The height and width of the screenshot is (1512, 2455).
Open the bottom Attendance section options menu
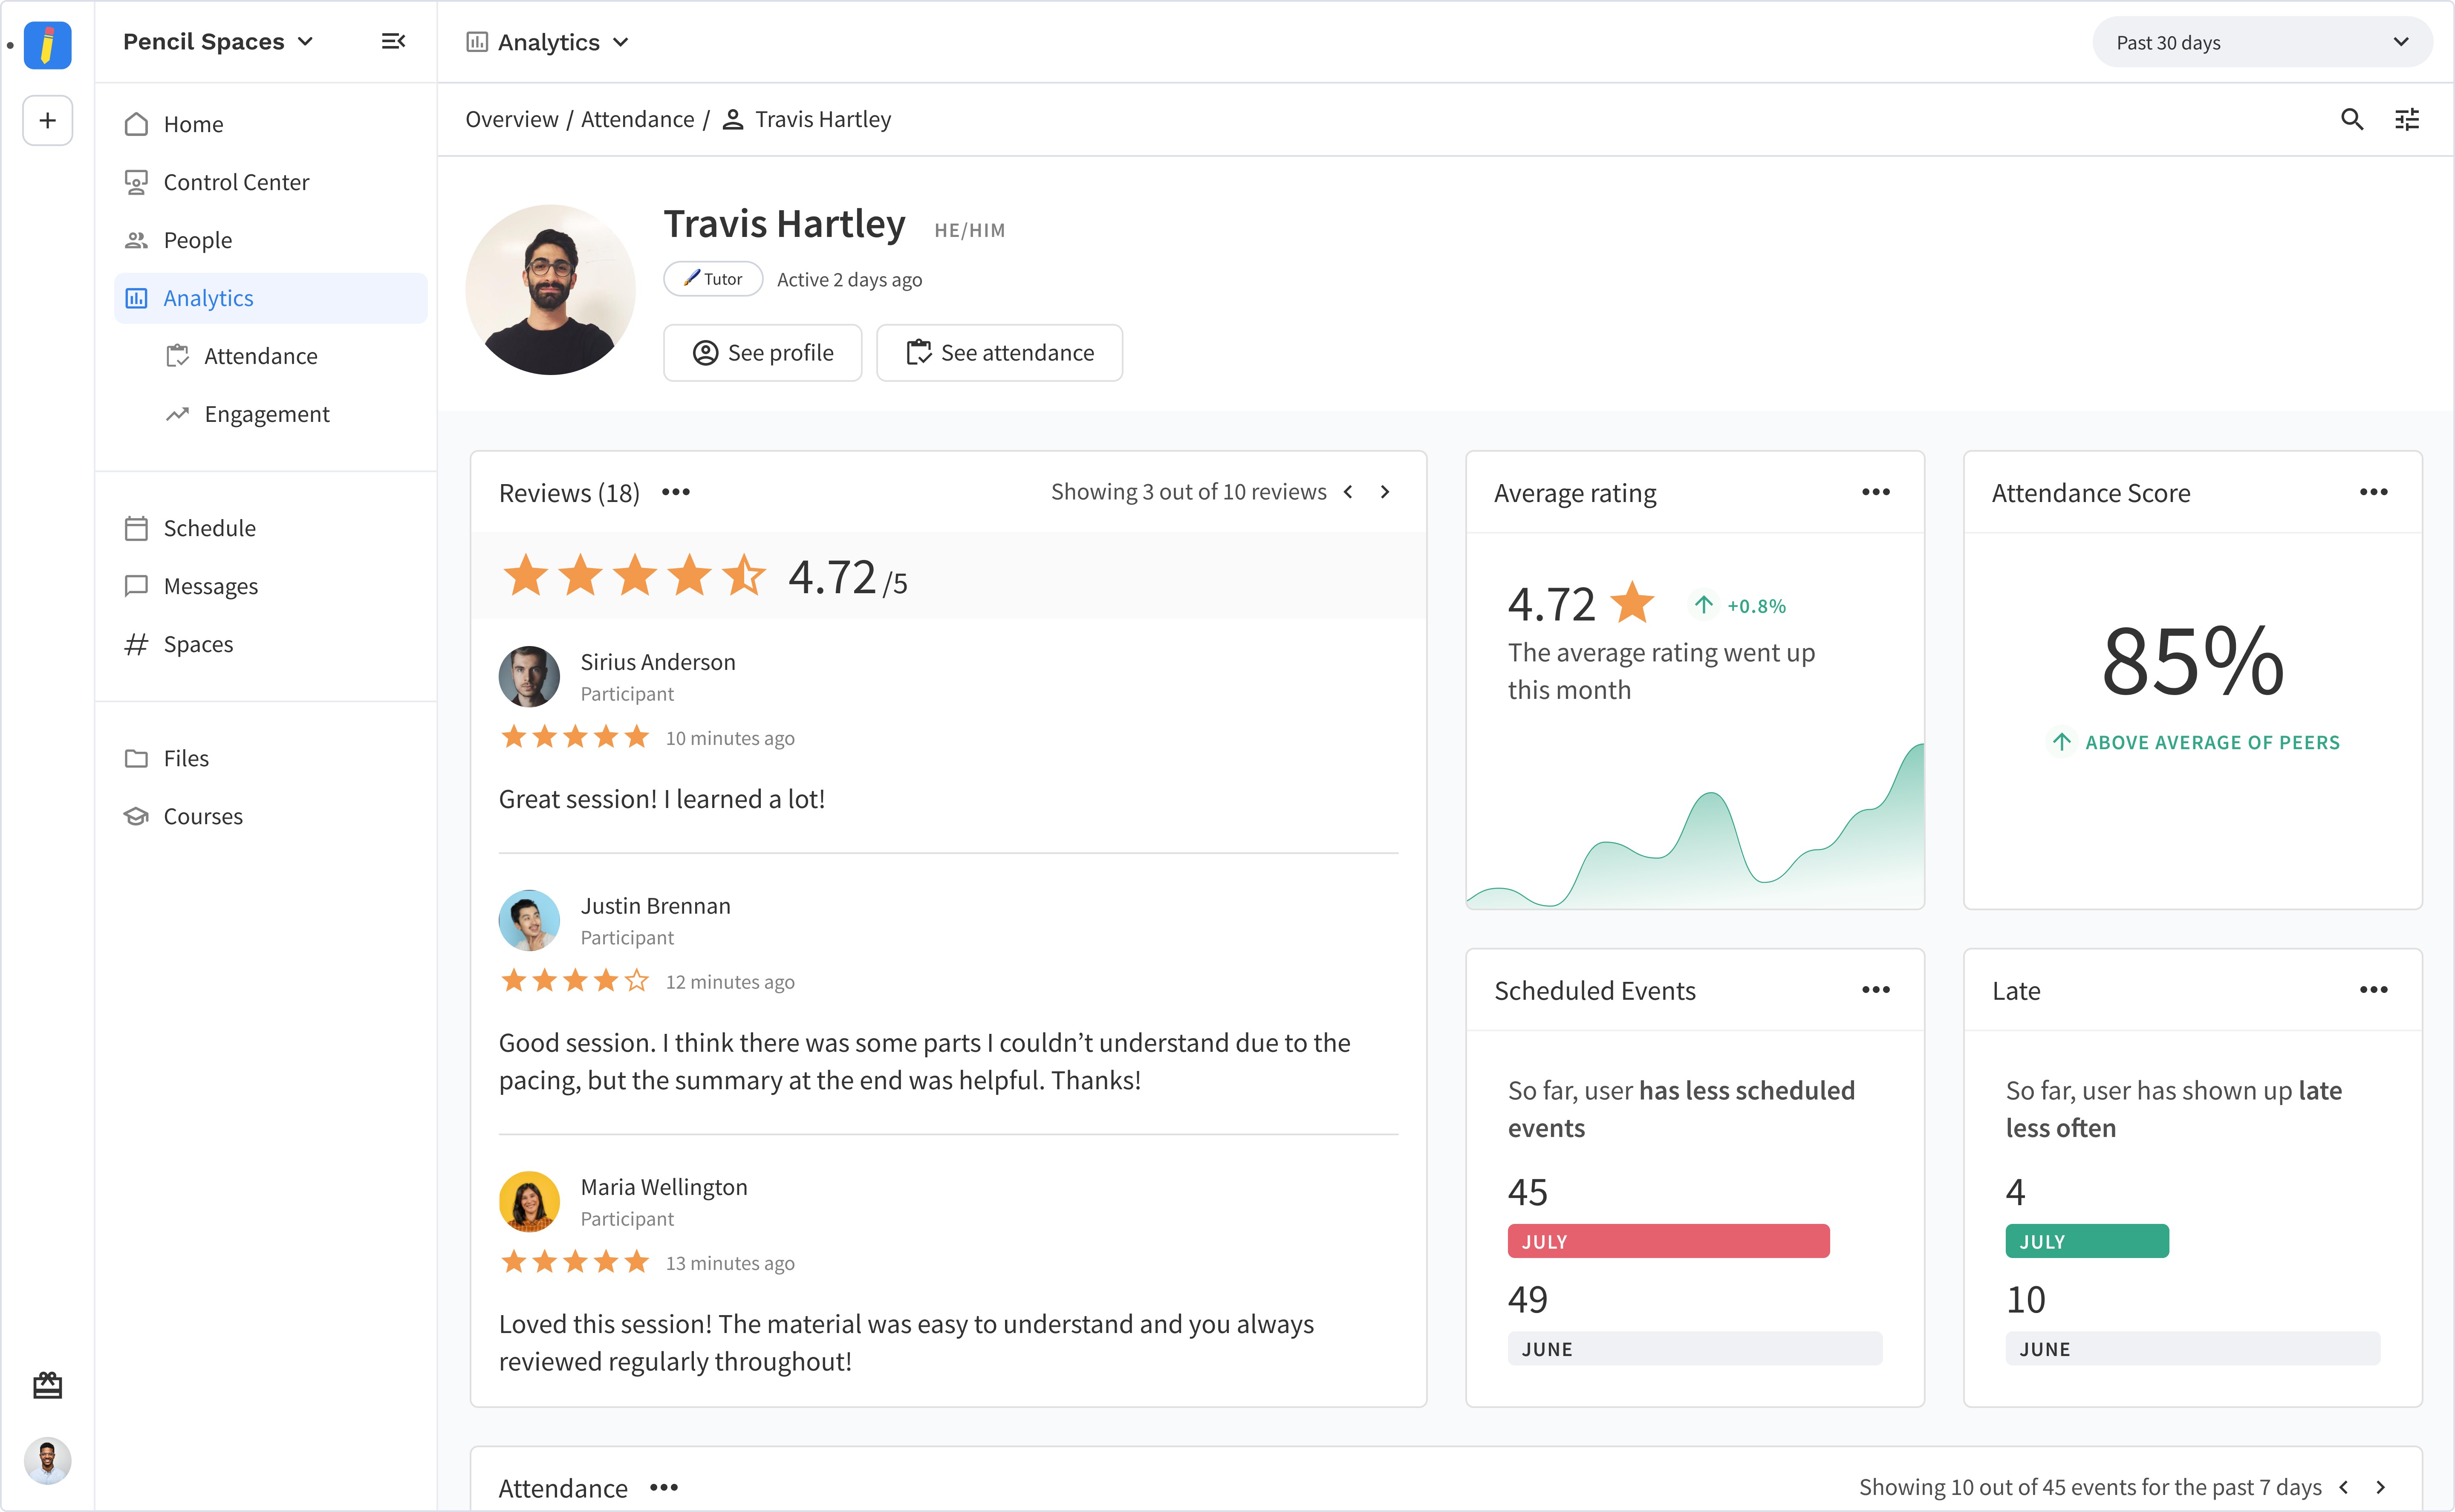coord(664,1488)
